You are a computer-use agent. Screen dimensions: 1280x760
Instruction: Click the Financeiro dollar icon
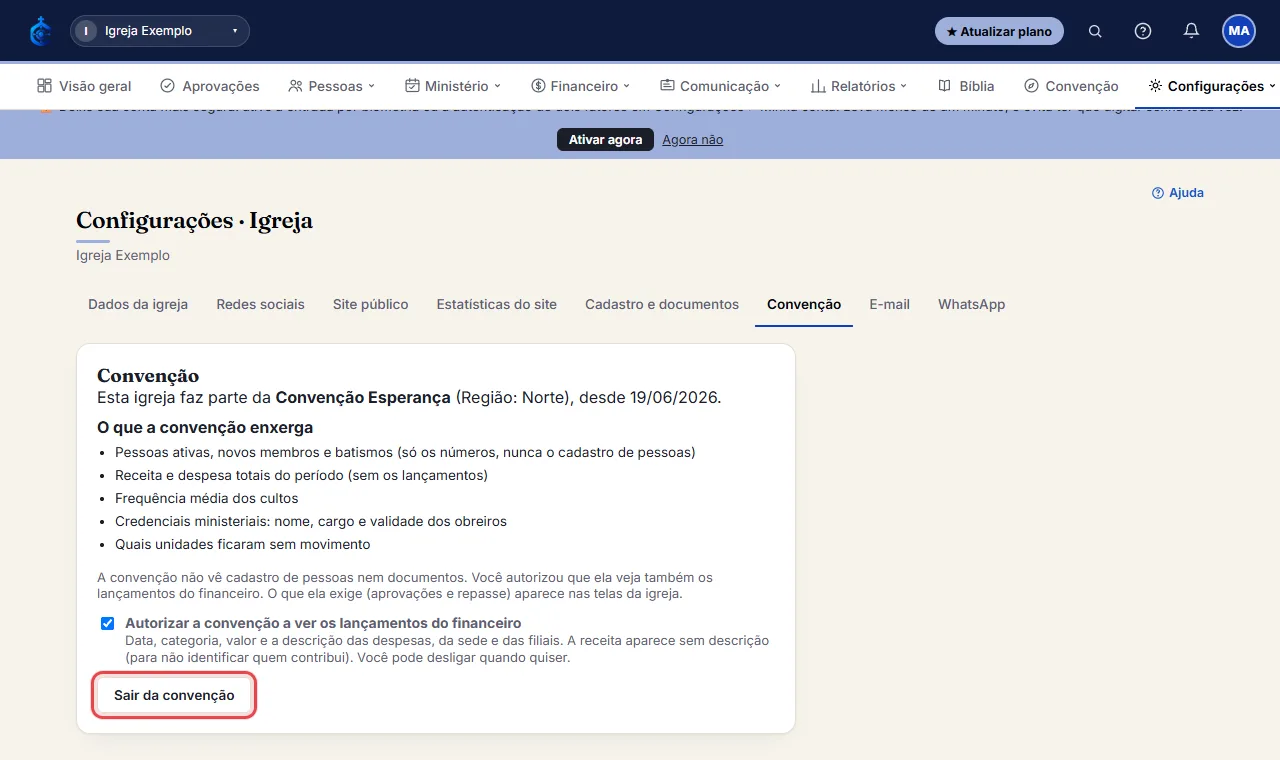pos(538,86)
